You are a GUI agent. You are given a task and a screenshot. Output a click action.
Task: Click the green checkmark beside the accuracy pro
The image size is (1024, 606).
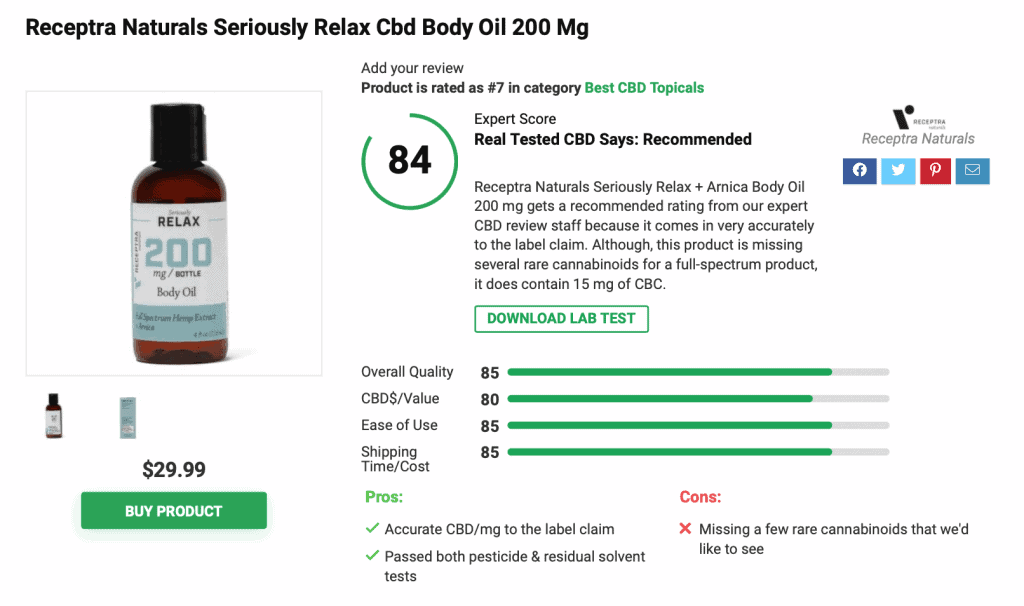(x=370, y=528)
